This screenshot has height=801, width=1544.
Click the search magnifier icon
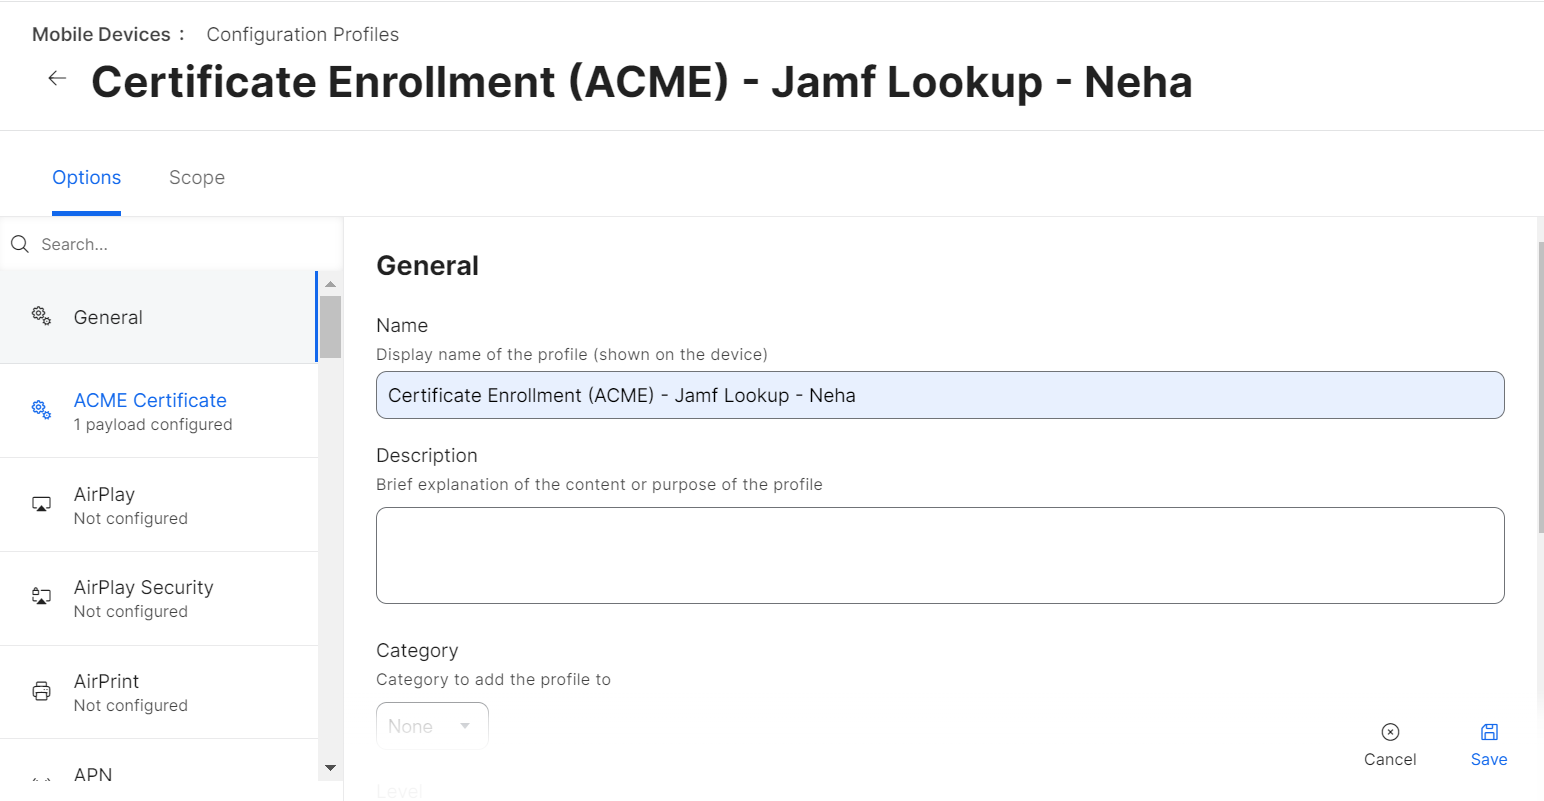[x=20, y=244]
